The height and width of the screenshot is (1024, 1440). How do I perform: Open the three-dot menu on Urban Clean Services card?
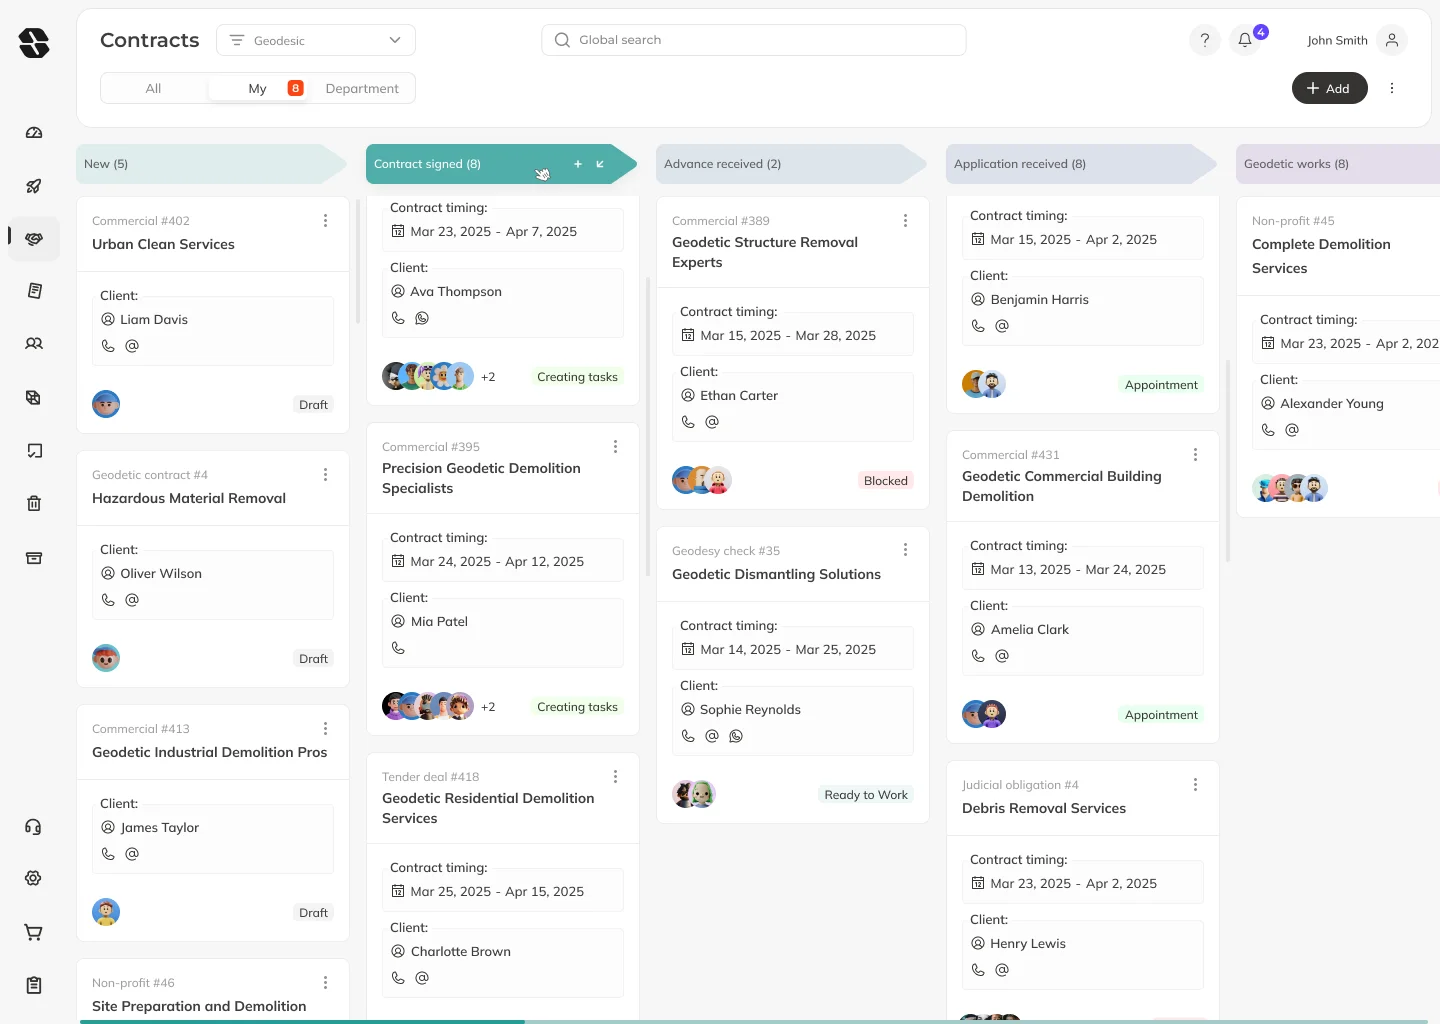[325, 220]
